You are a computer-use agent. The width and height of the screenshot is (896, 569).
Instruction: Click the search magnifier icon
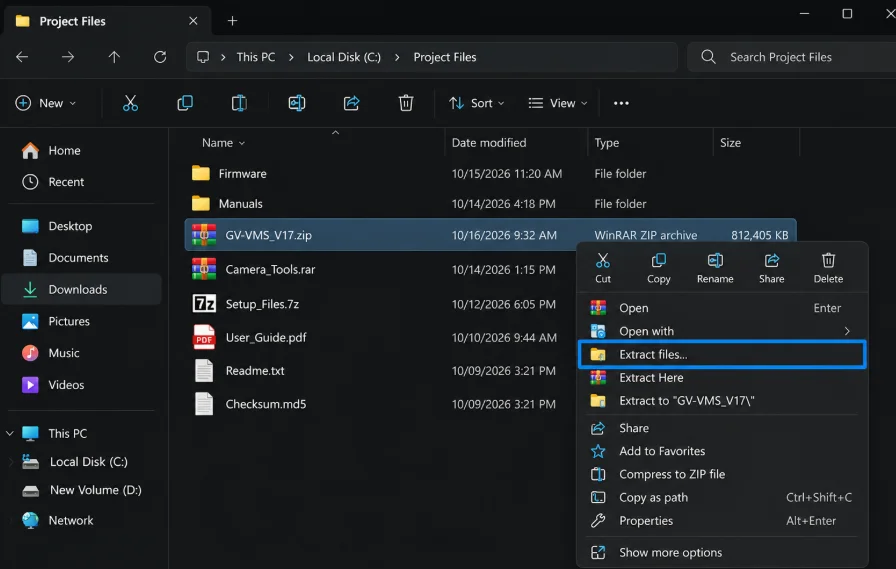708,57
